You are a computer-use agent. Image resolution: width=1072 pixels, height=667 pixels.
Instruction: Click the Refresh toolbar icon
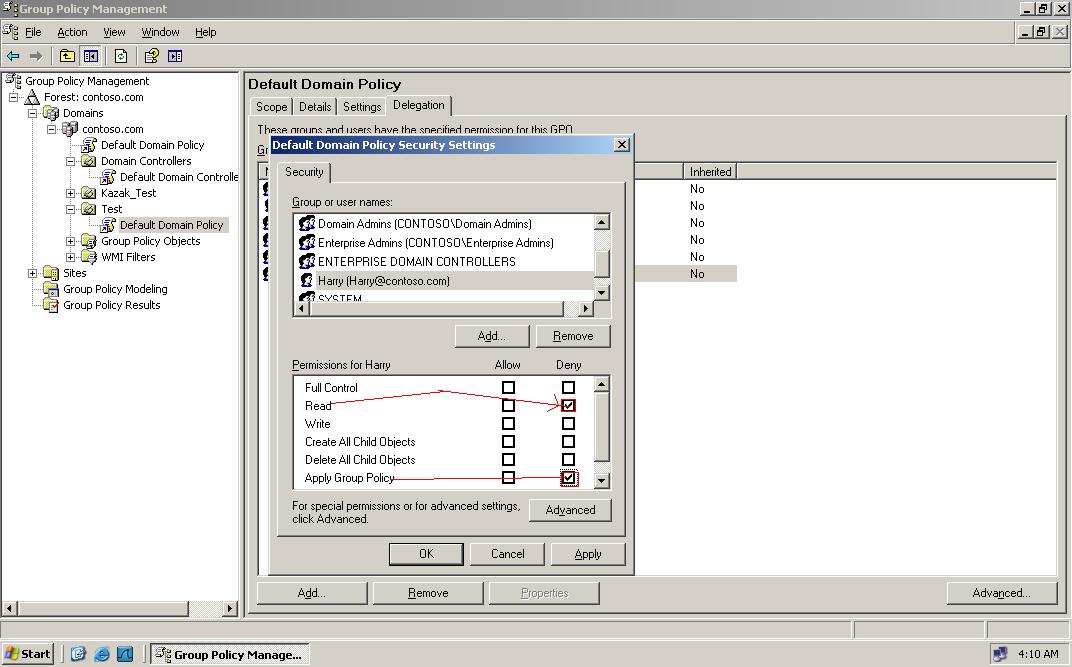pos(121,56)
